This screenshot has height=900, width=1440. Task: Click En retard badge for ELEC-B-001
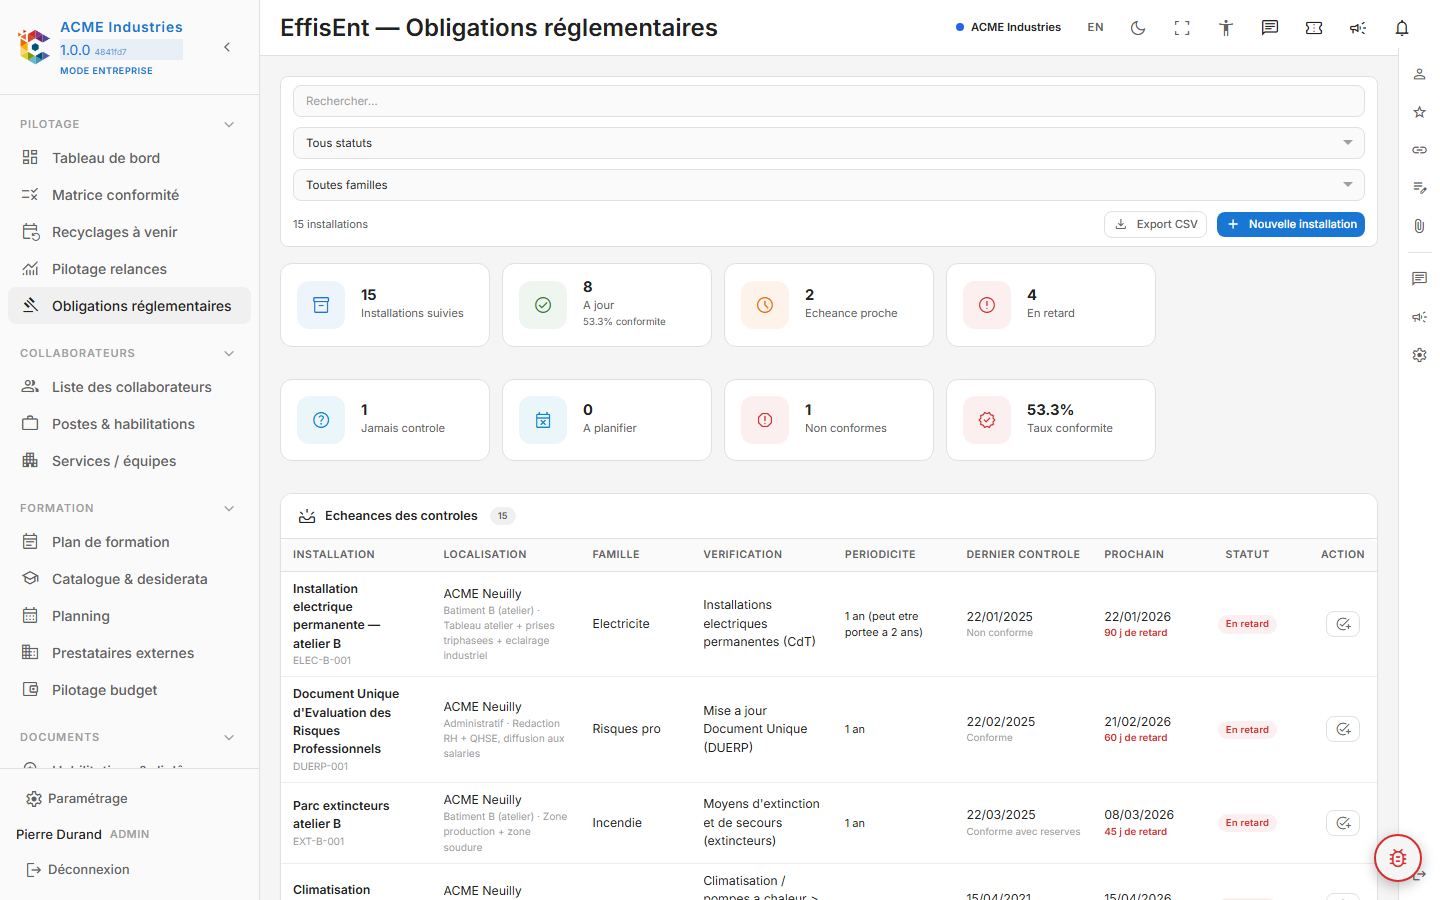[x=1247, y=624]
